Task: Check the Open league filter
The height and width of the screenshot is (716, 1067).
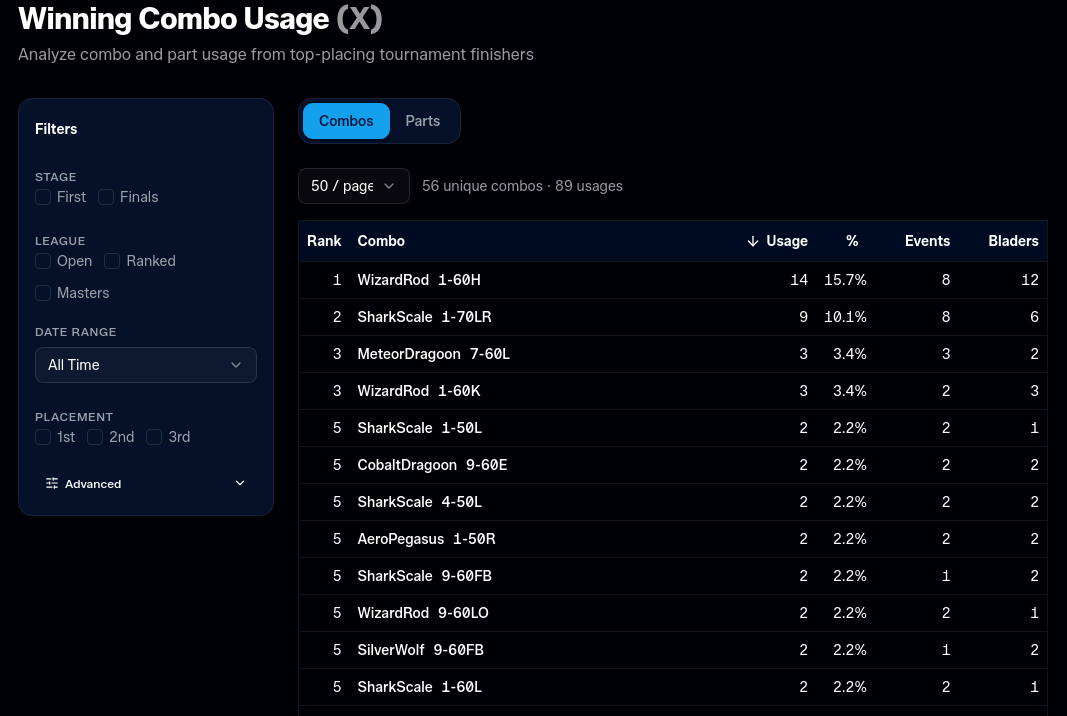Action: [43, 261]
